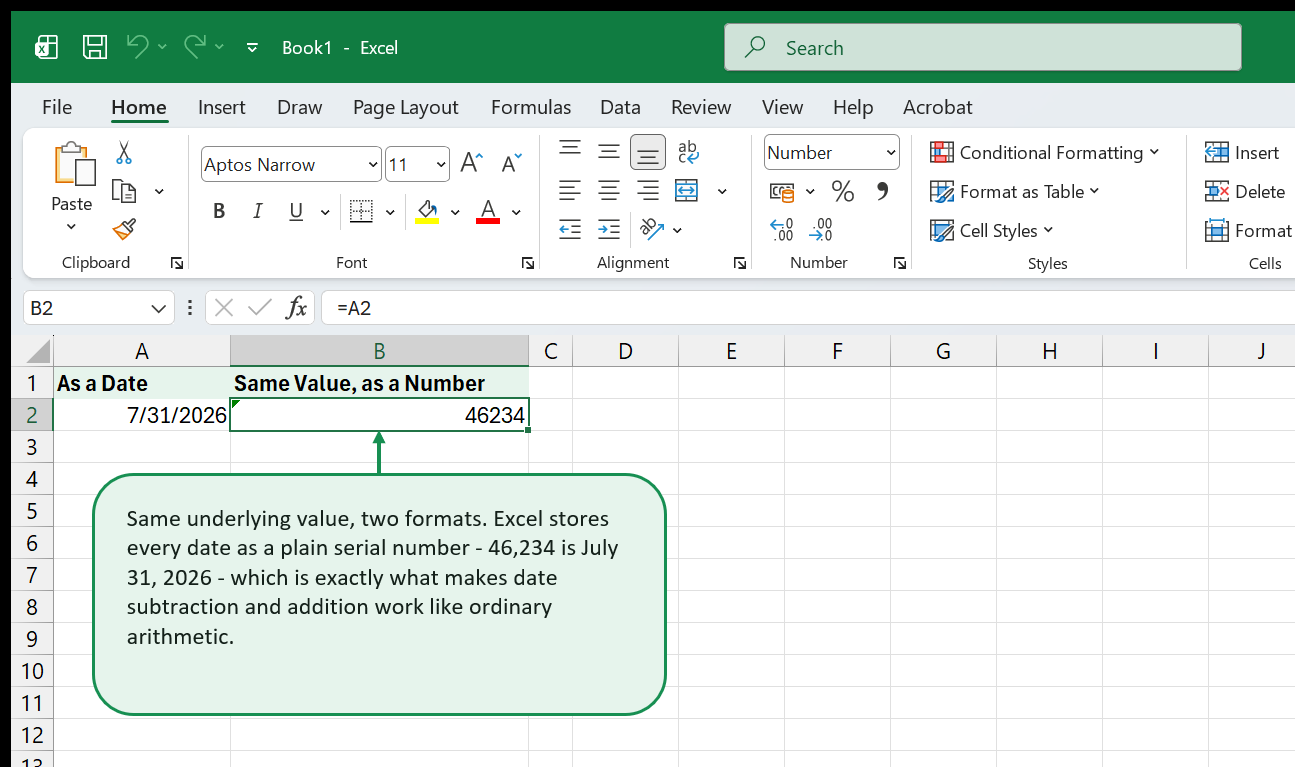Open the Alignment dialog launcher
Viewport: 1295px width, 767px height.
[740, 263]
